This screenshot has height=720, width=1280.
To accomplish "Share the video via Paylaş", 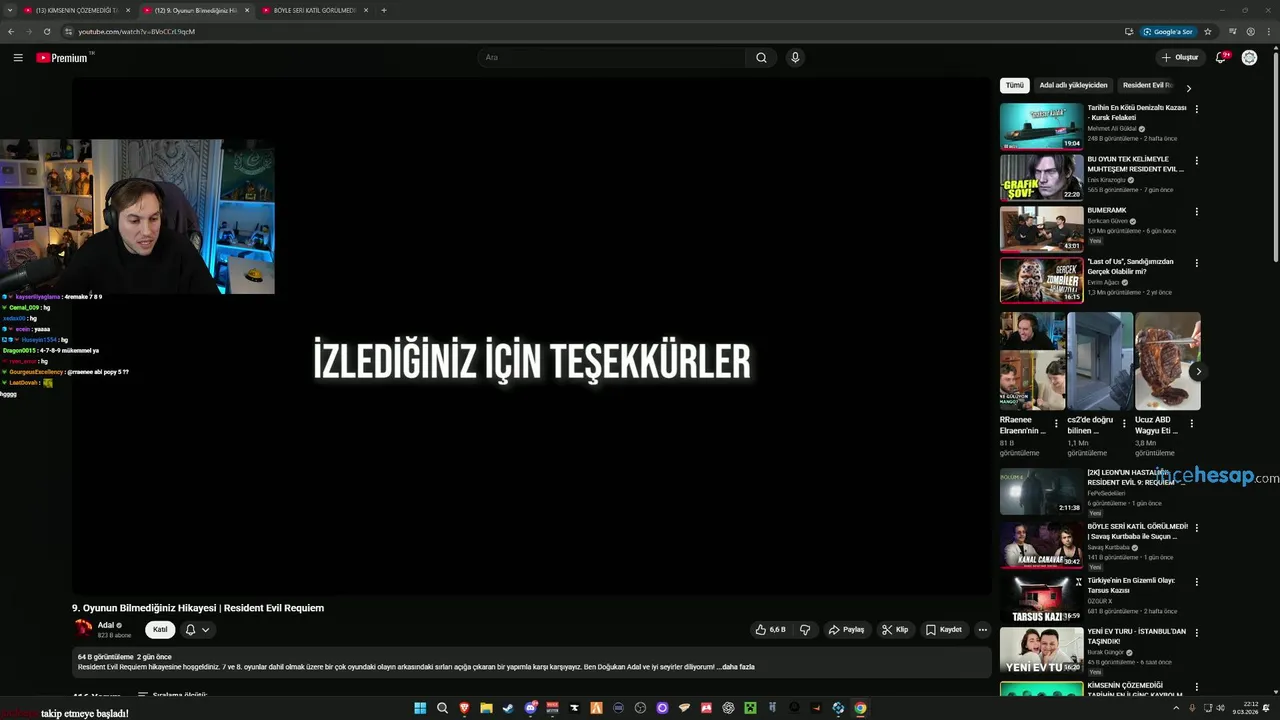I will point(846,630).
